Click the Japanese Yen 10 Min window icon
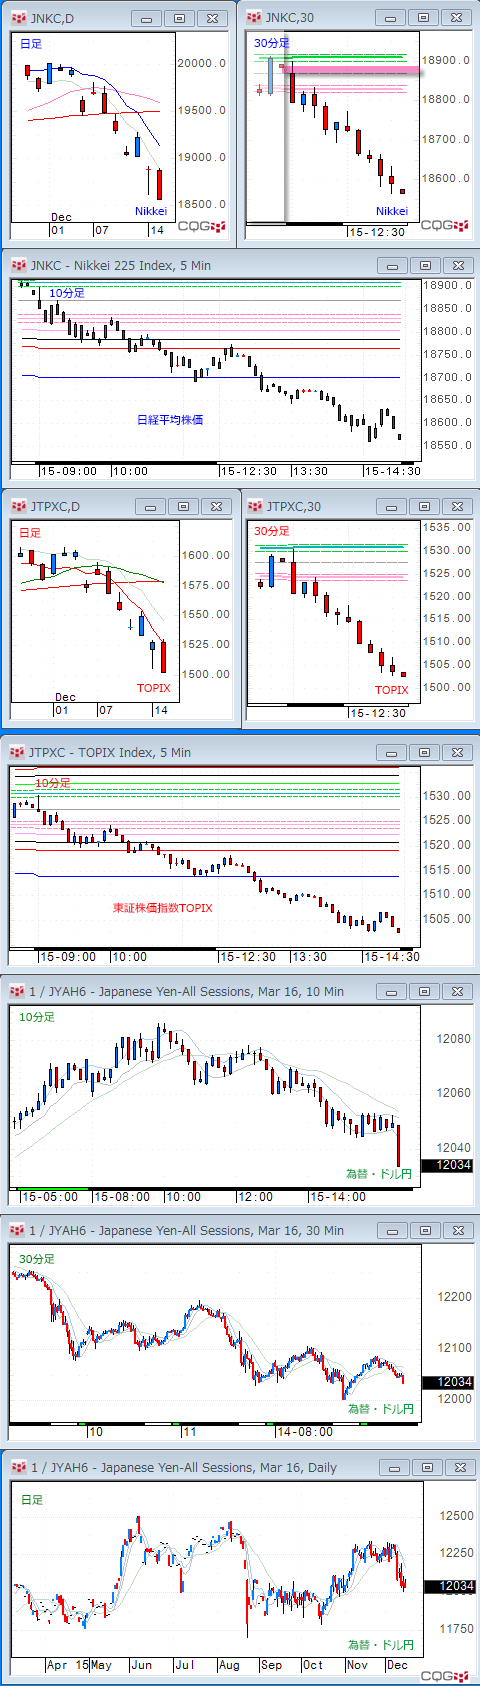Screen dimensions: 480x1691 [x=17, y=991]
